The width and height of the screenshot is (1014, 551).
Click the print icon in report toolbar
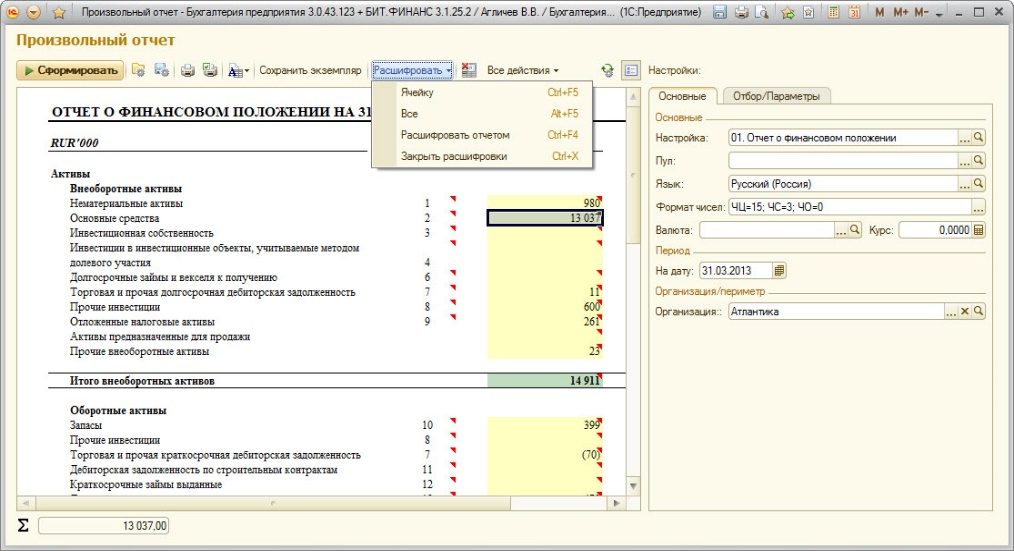[x=187, y=71]
